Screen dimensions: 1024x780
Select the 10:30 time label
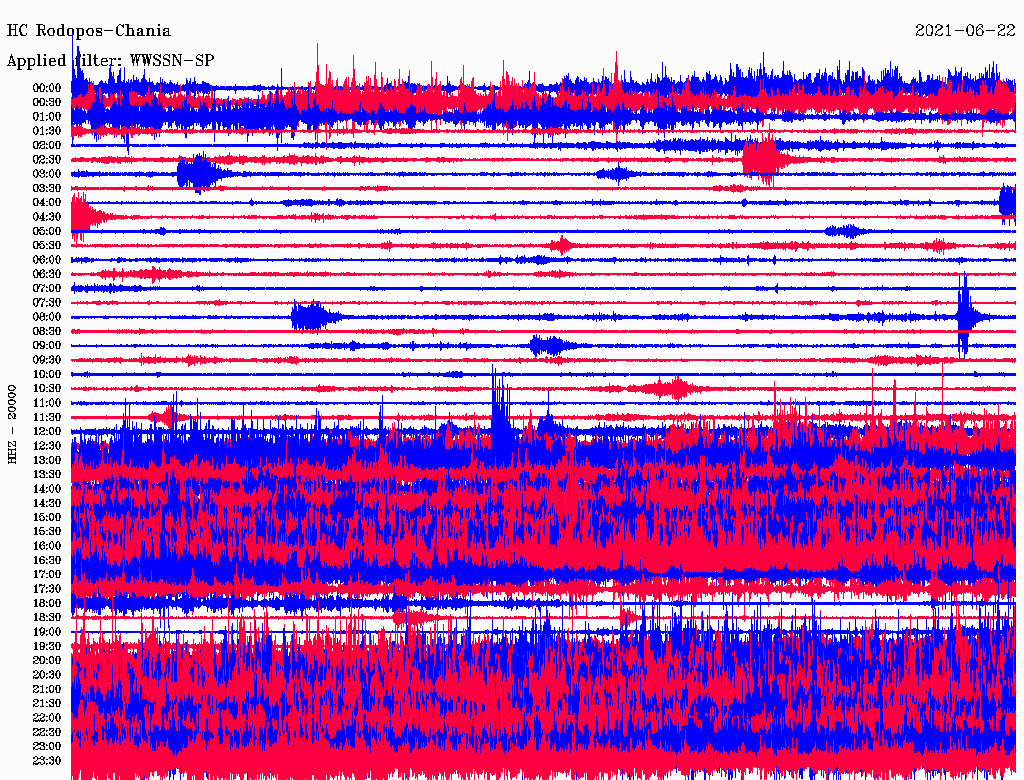tap(47, 389)
